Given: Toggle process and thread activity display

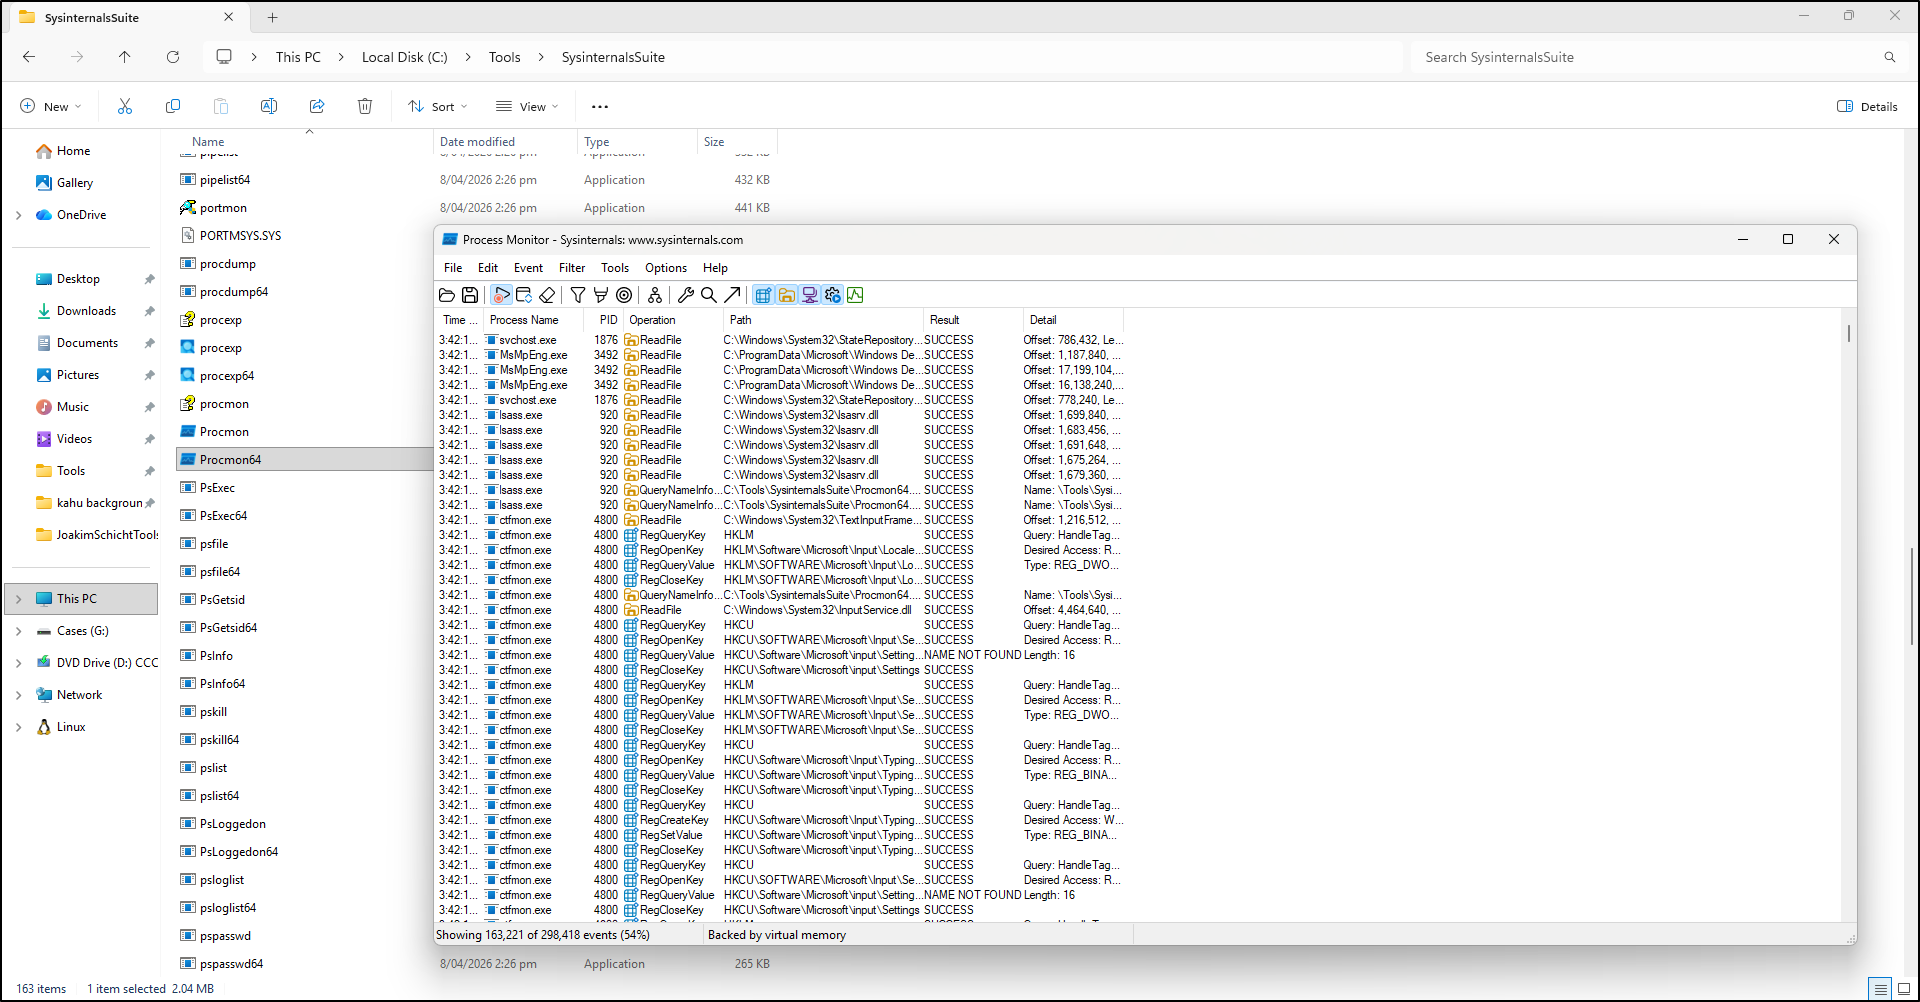Looking at the screenshot, I should point(833,295).
